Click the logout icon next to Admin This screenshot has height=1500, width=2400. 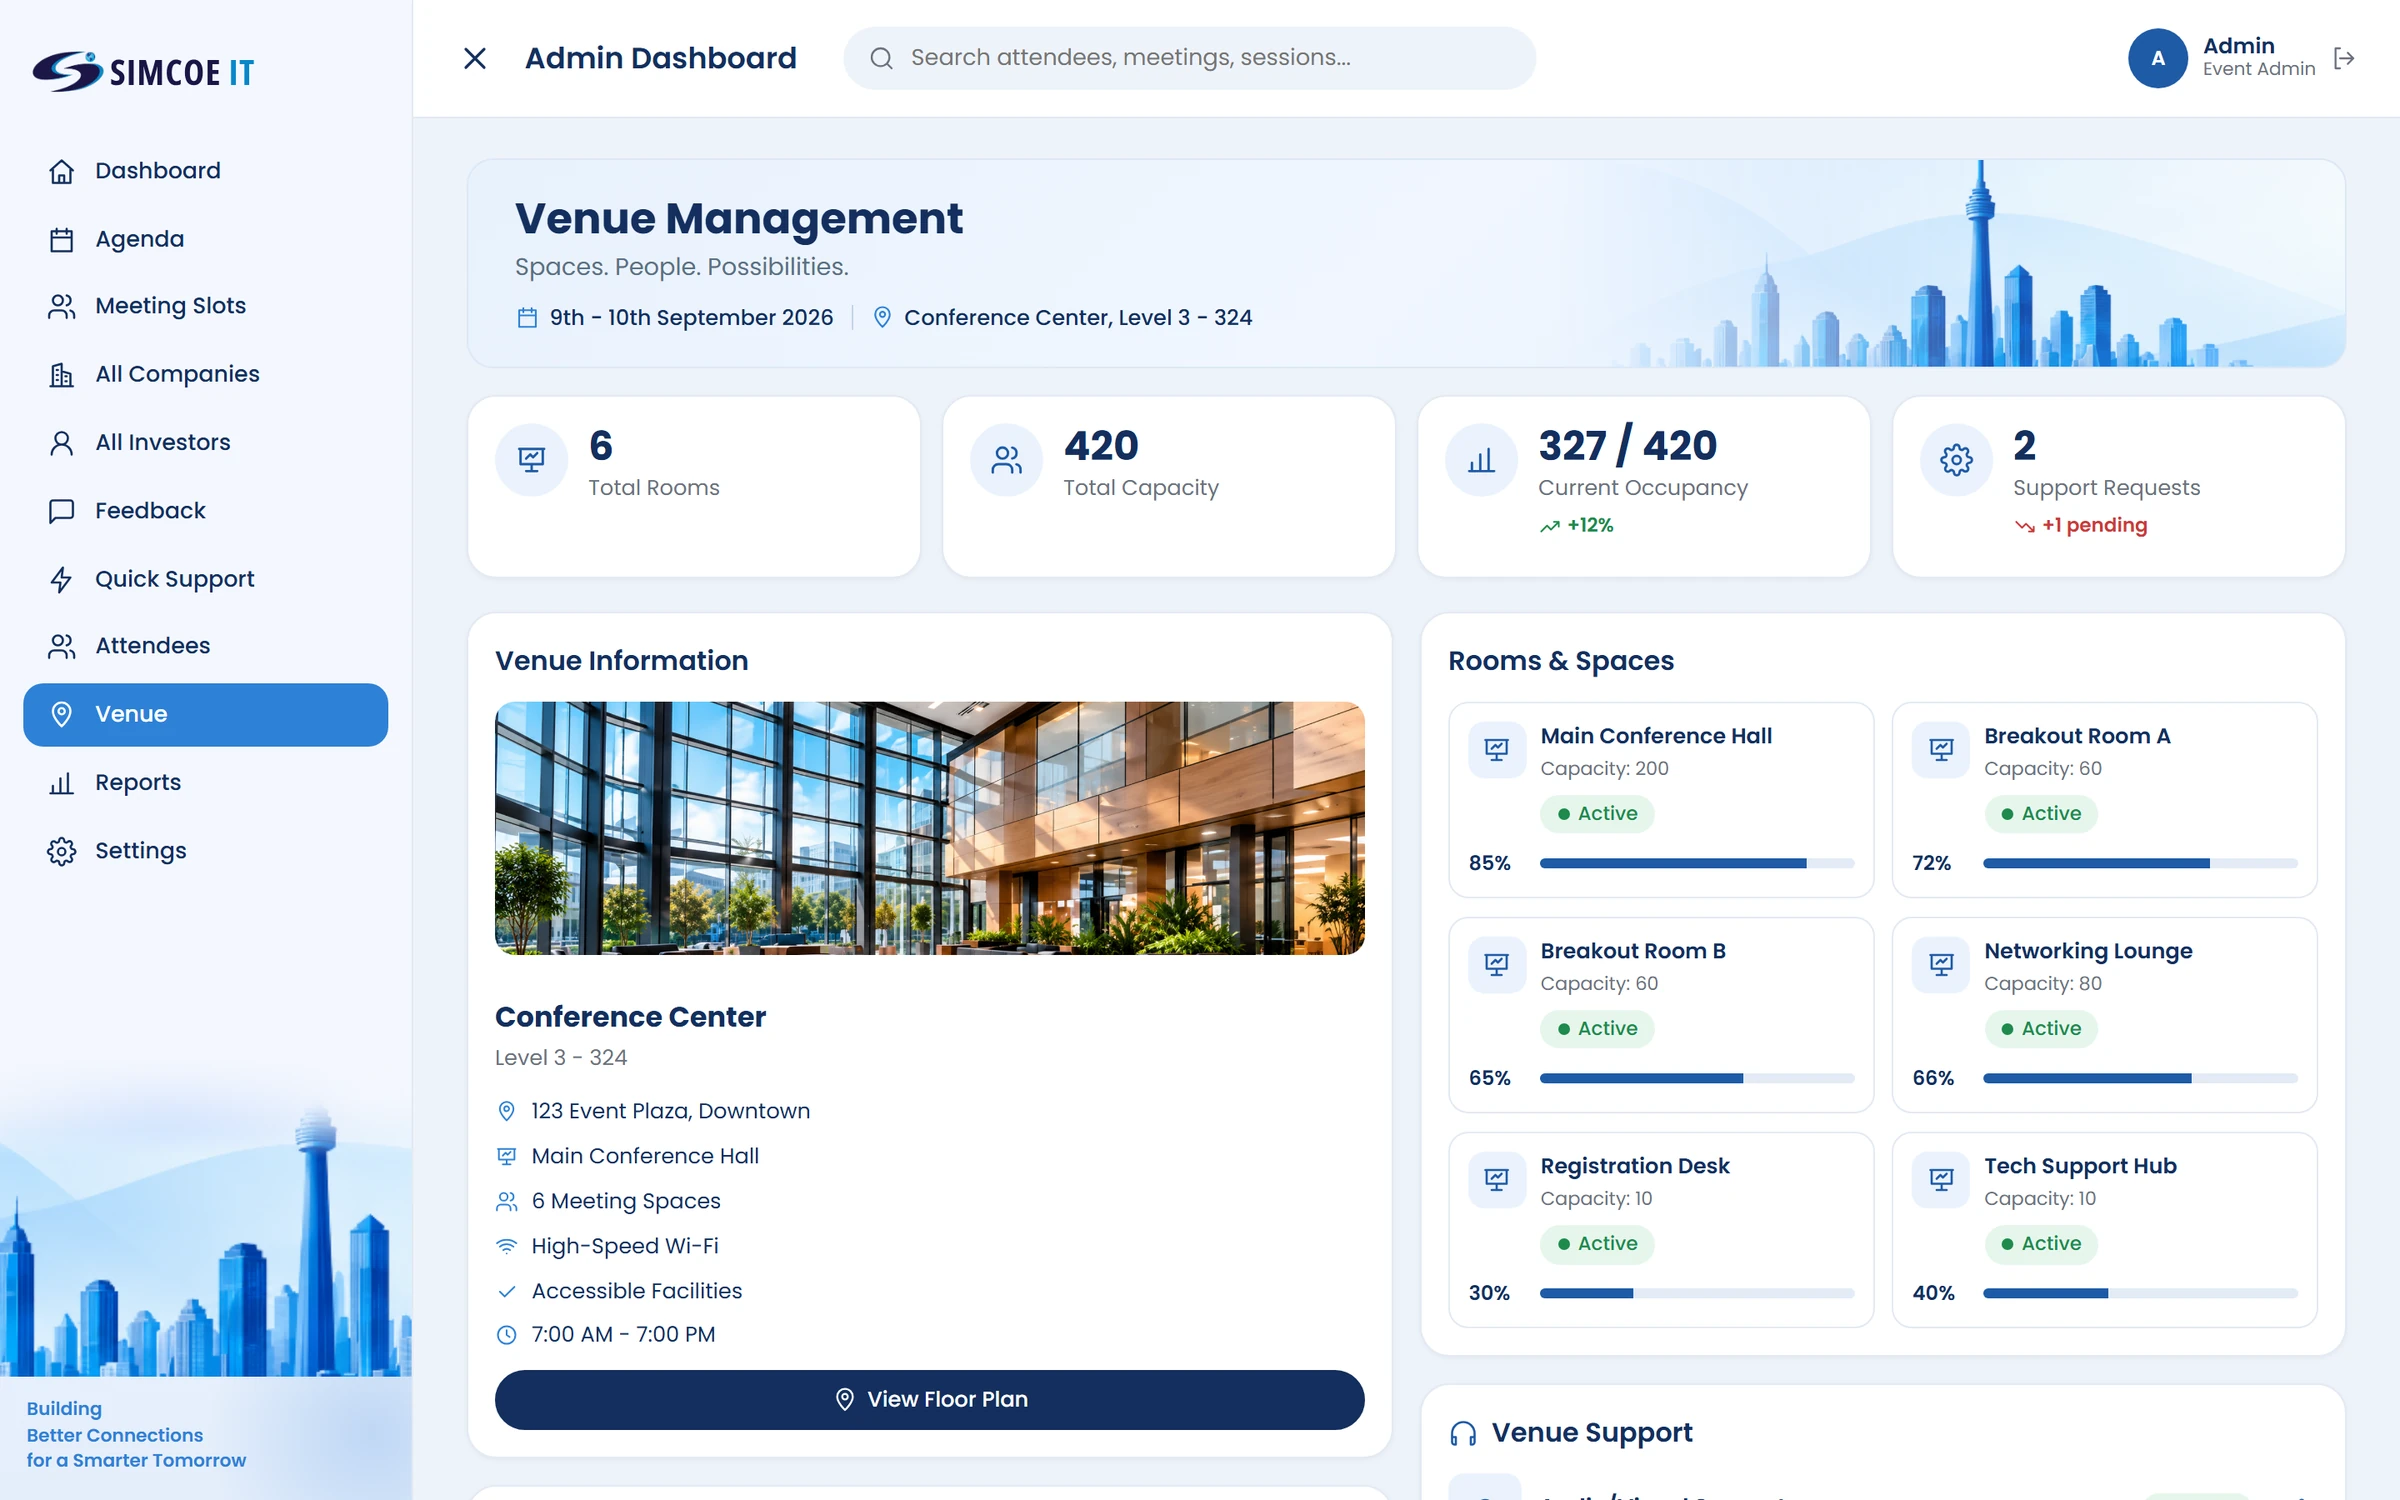click(x=2344, y=58)
